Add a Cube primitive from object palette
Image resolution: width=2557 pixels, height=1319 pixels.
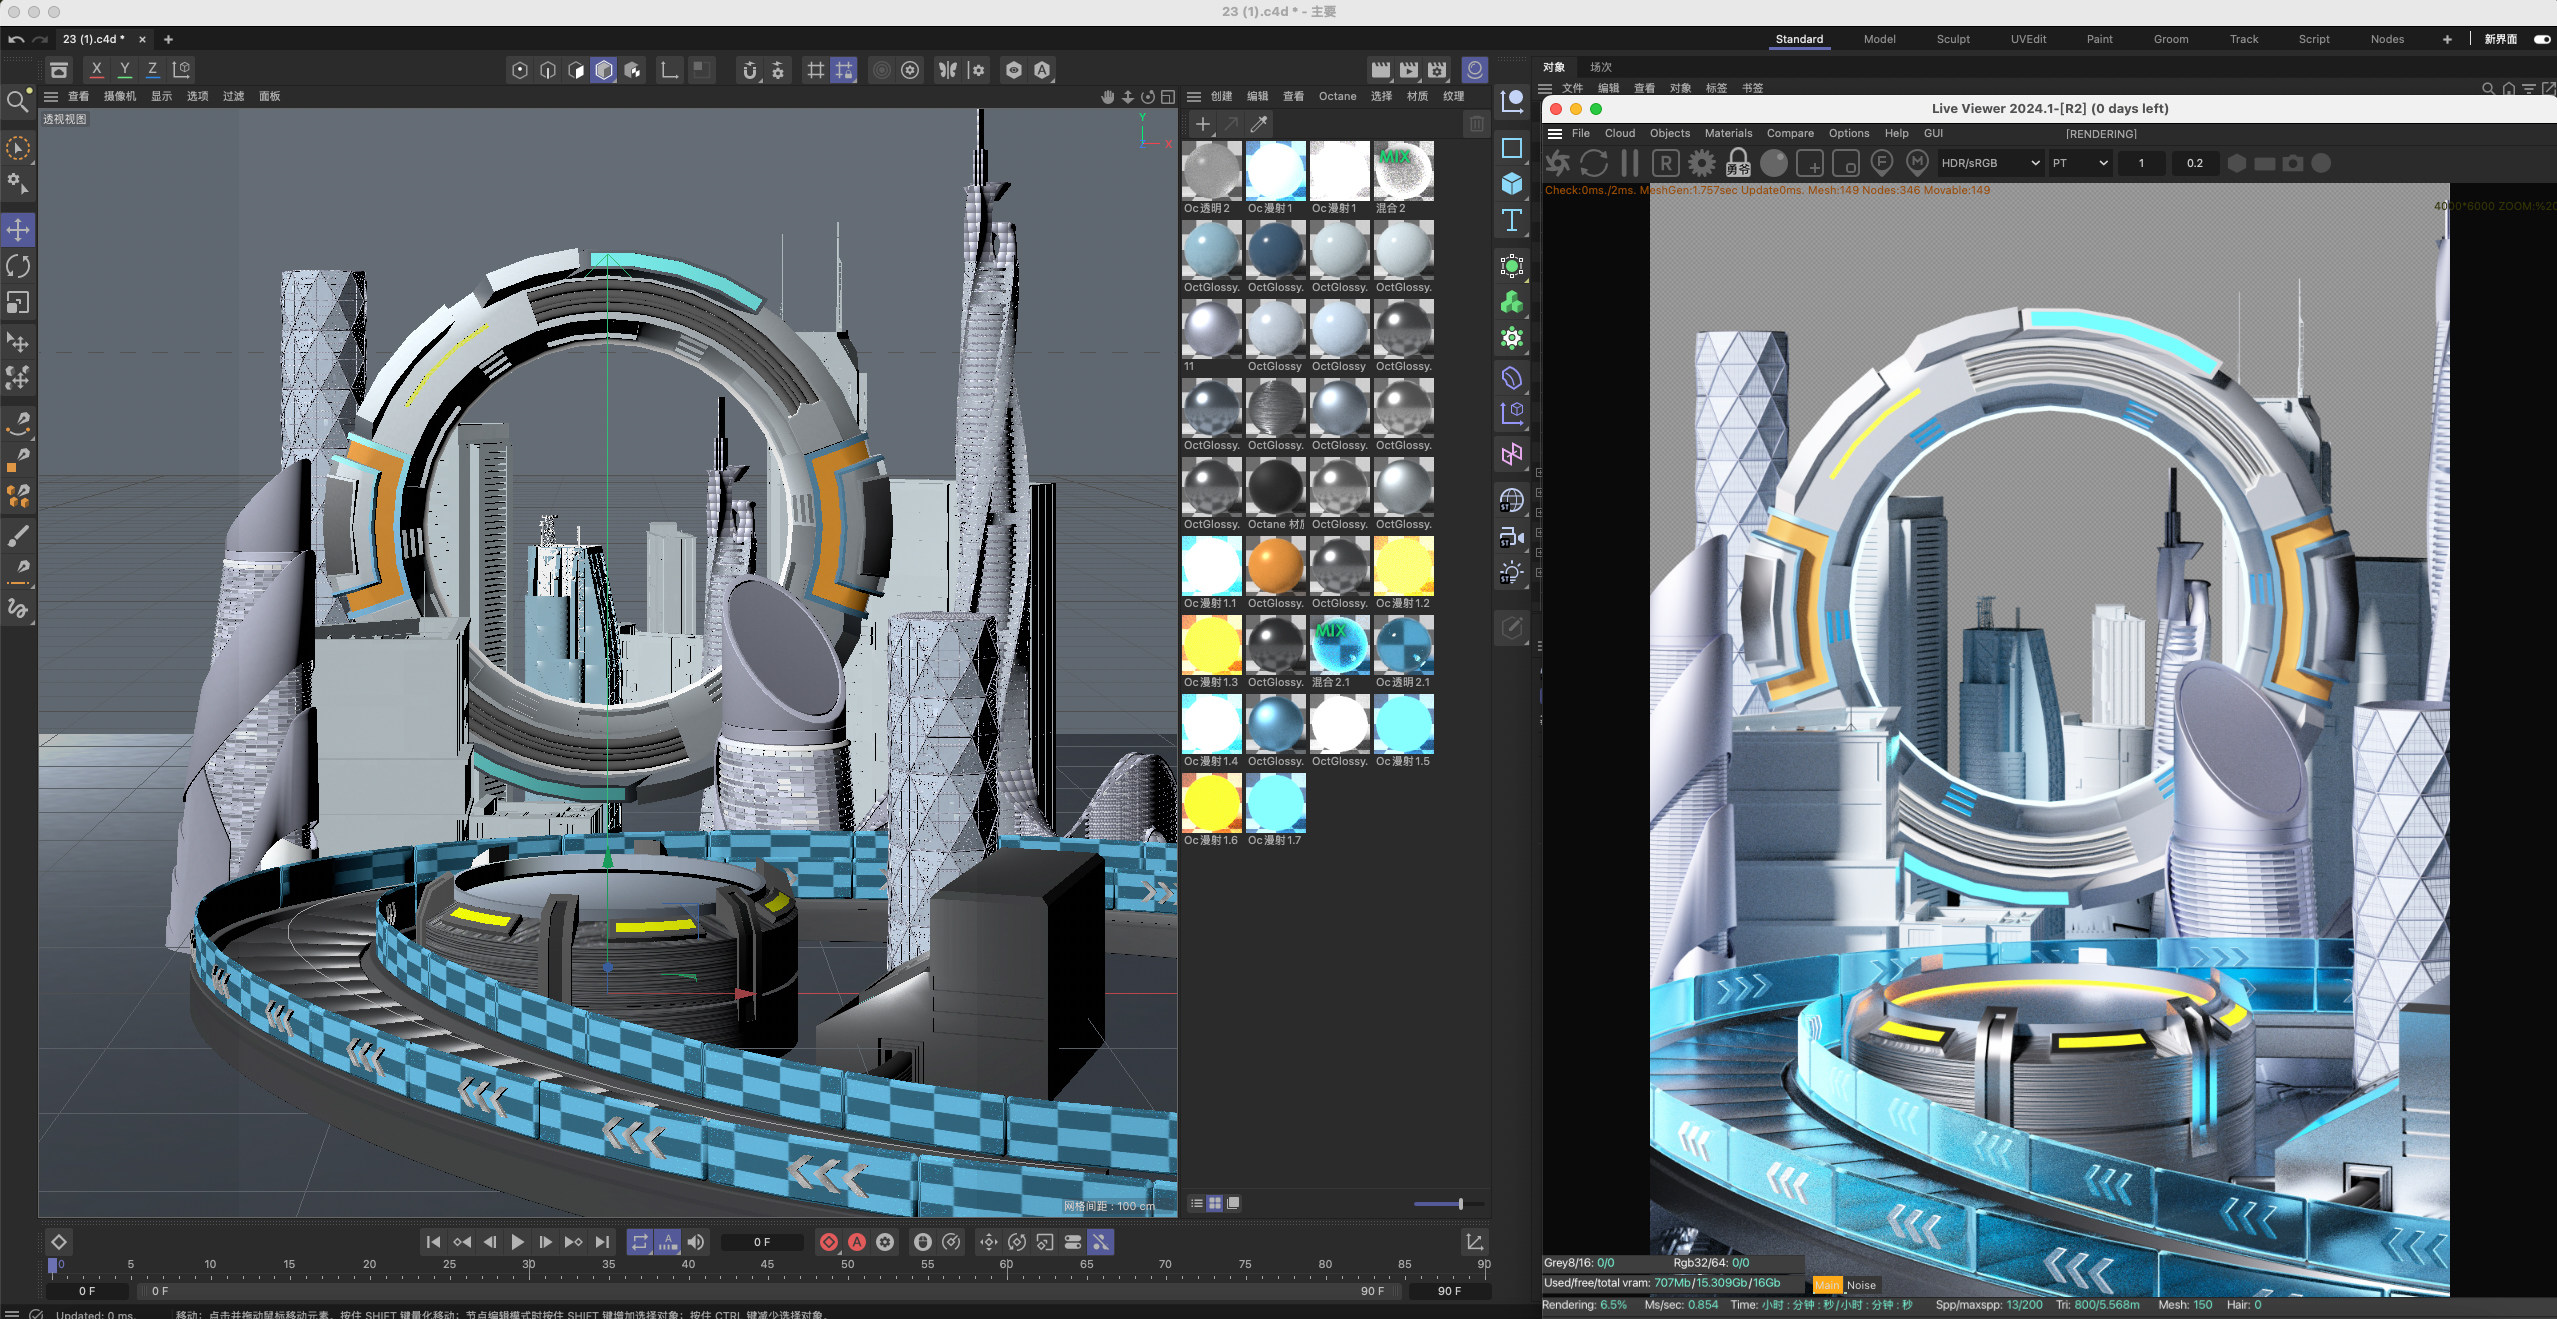point(1511,184)
